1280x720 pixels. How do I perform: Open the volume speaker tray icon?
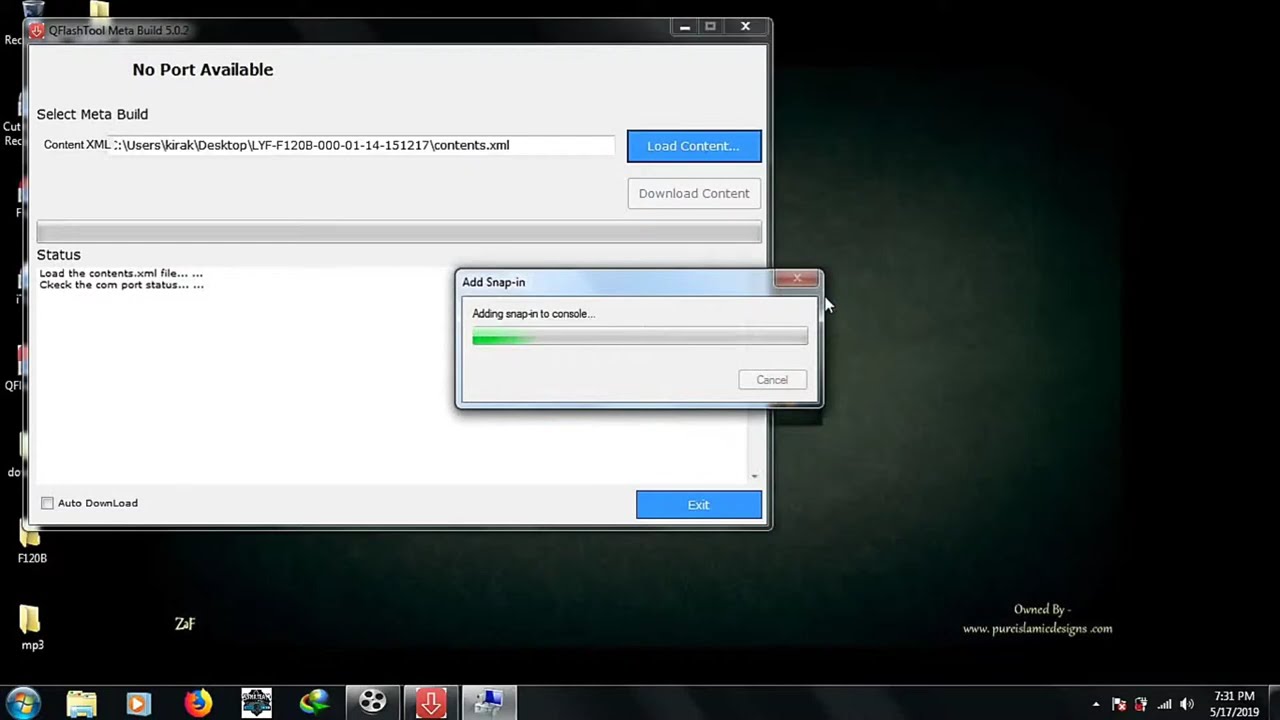tap(1187, 704)
